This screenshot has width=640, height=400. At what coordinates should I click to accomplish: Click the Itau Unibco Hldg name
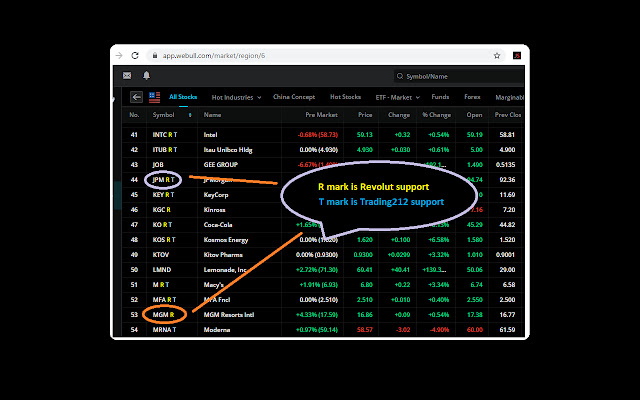228,150
